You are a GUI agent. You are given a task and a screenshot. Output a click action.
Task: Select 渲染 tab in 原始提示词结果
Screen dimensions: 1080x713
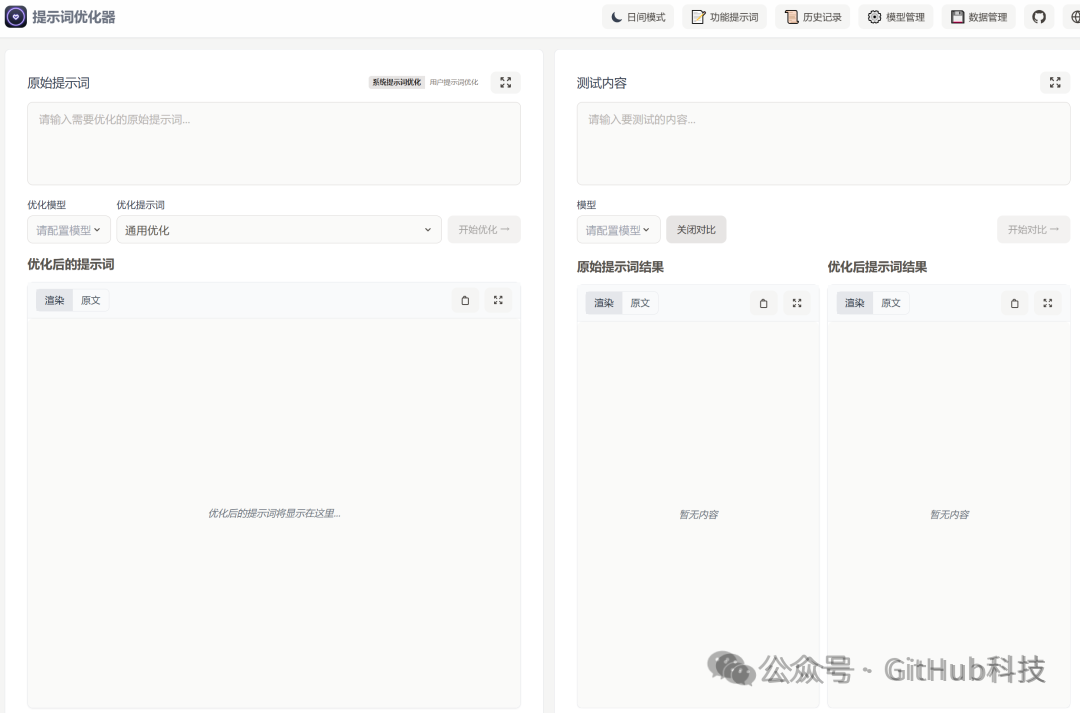click(x=604, y=303)
